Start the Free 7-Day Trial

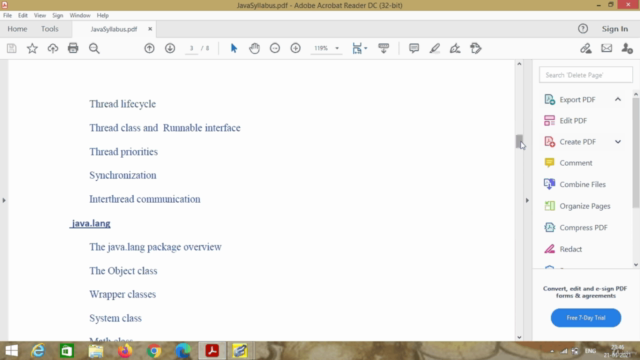(586, 318)
